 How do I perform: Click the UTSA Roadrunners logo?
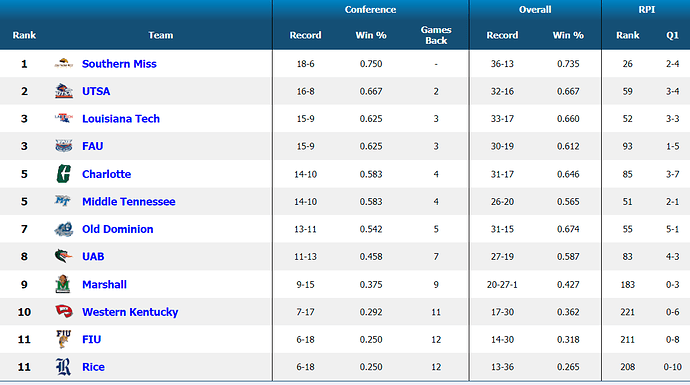pos(63,91)
